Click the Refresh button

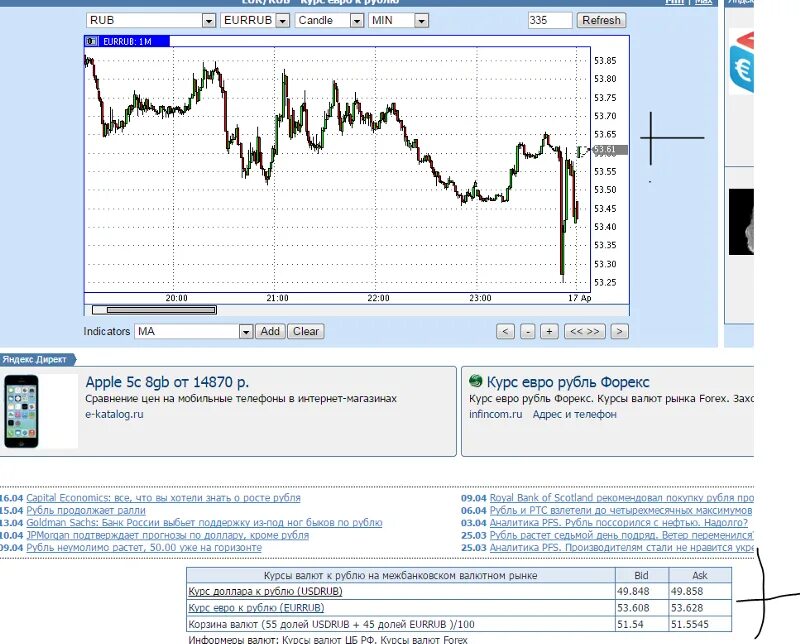tap(602, 20)
